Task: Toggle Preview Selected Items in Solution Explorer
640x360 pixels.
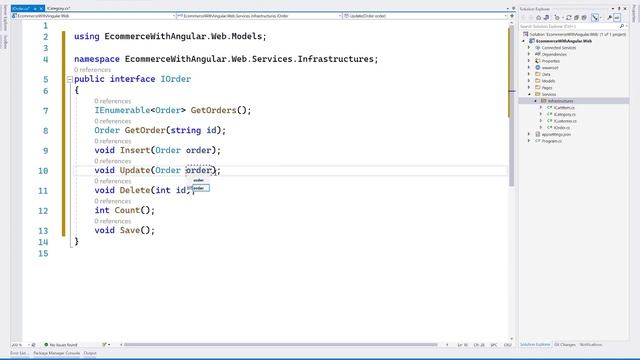Action: coord(617,18)
